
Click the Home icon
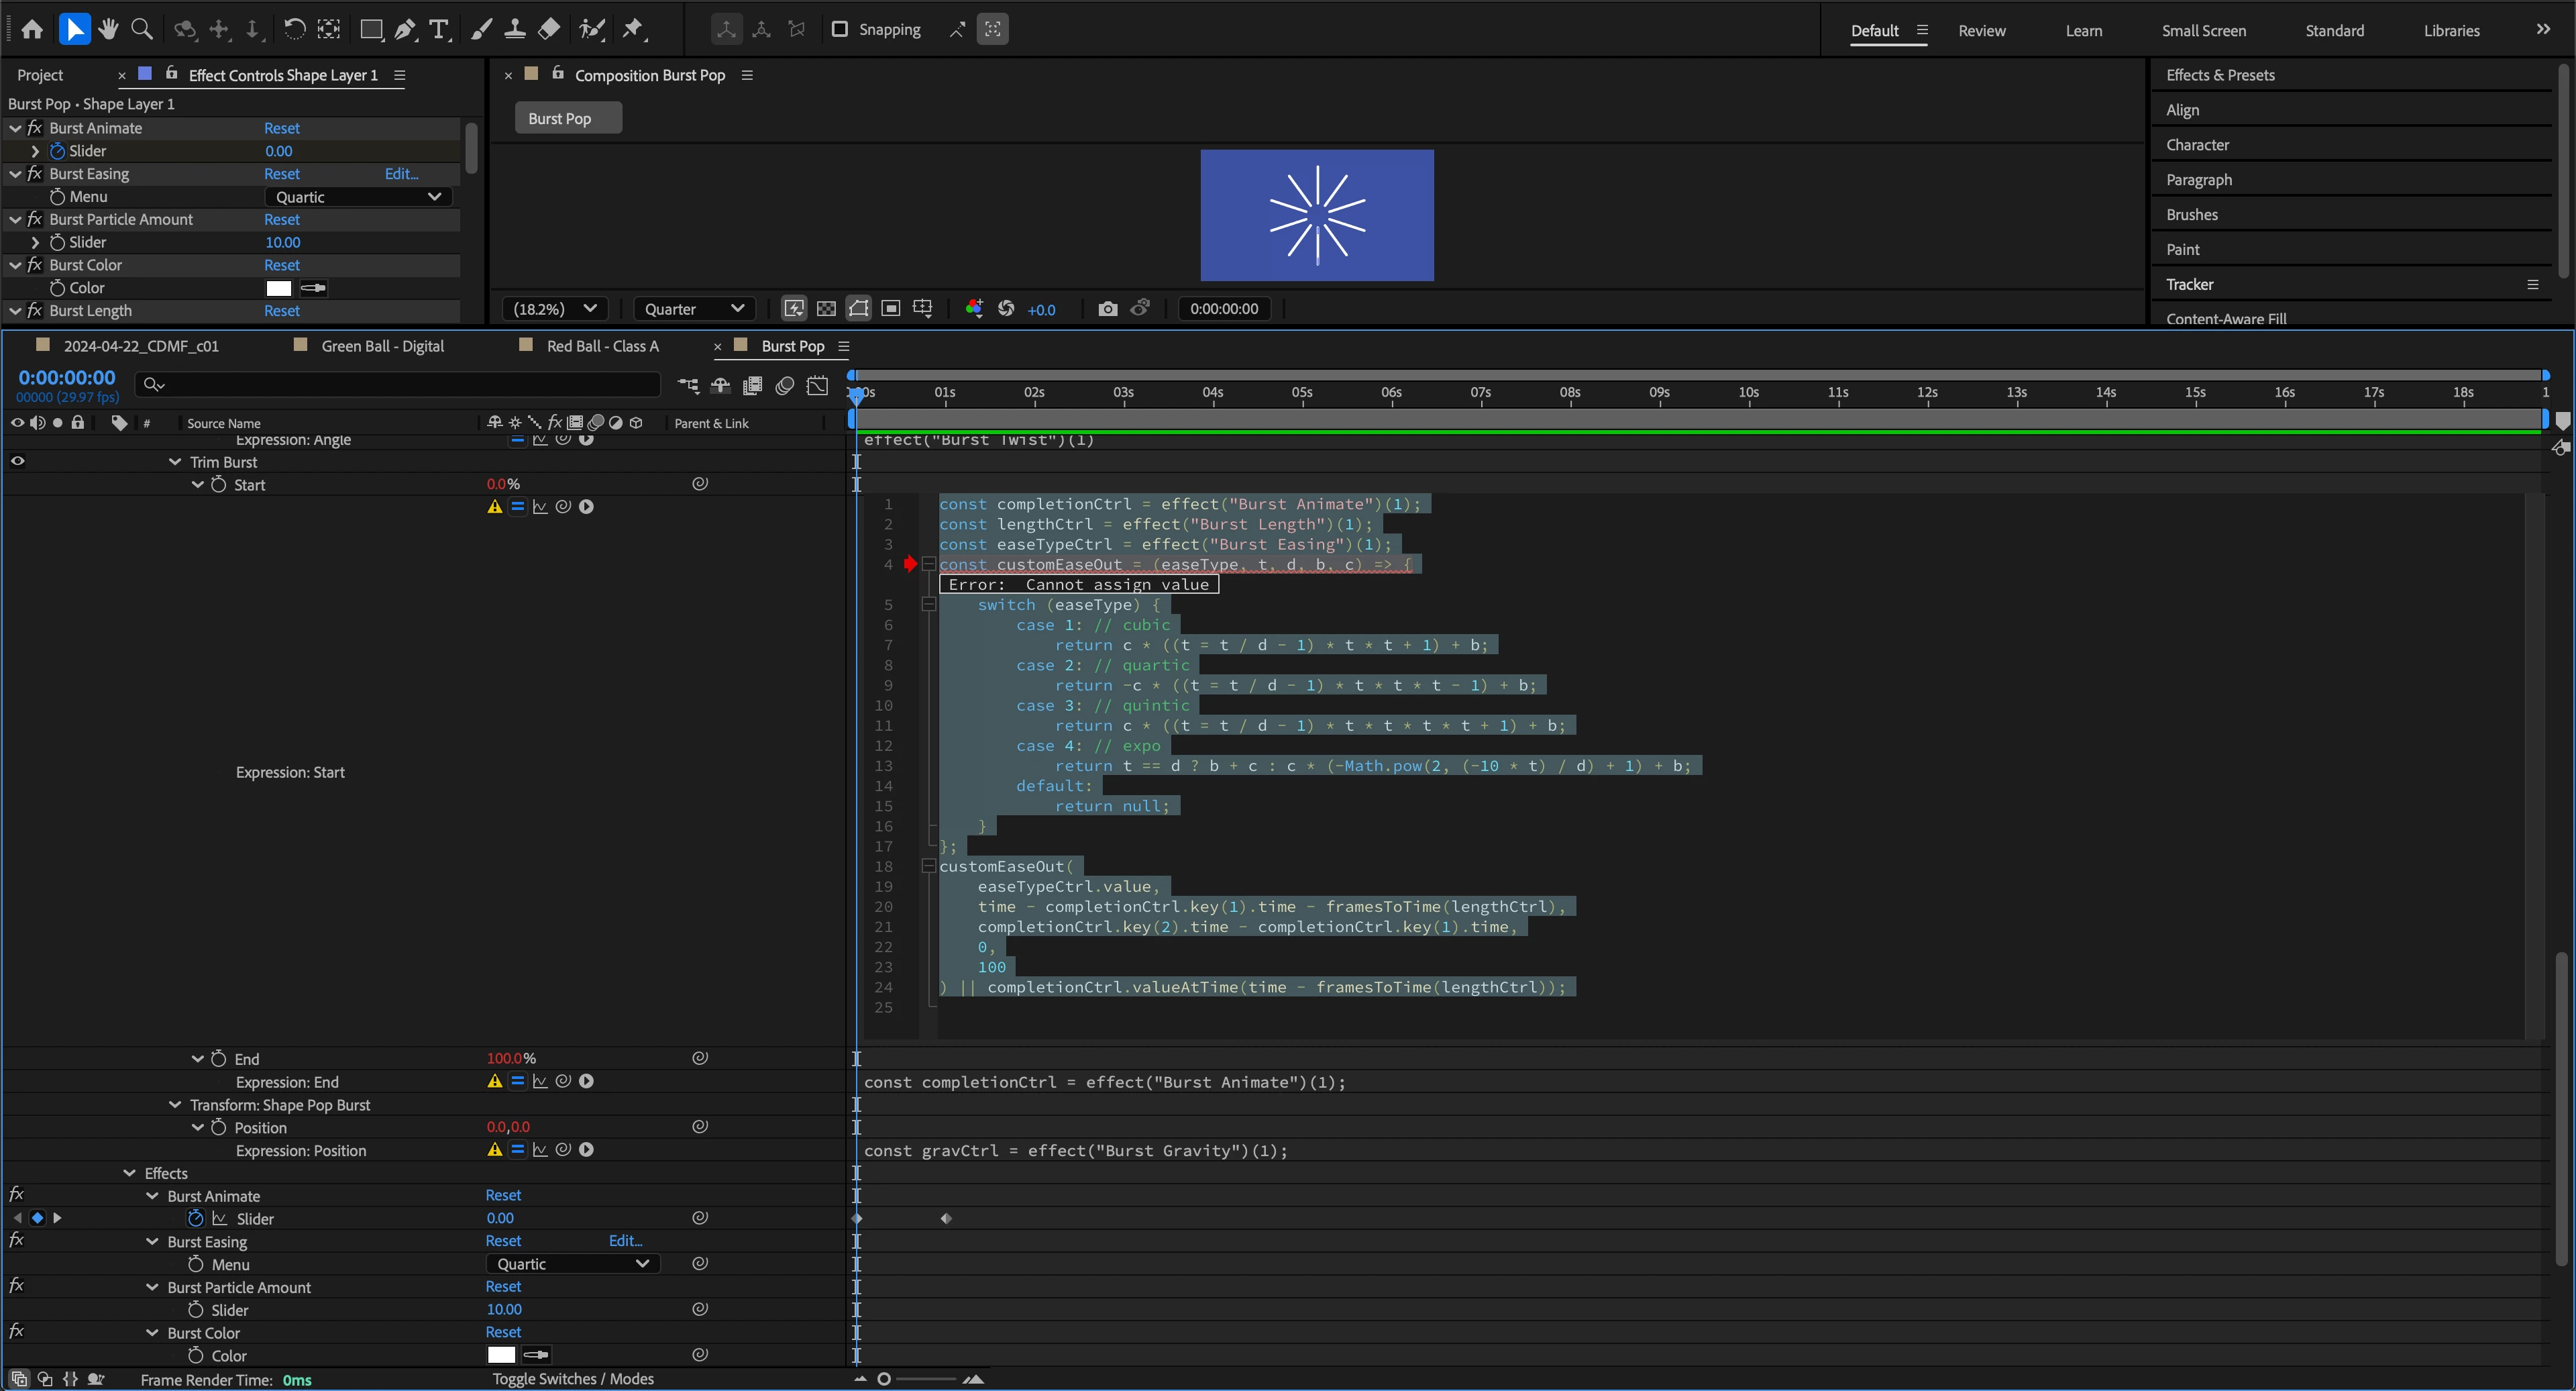32,29
